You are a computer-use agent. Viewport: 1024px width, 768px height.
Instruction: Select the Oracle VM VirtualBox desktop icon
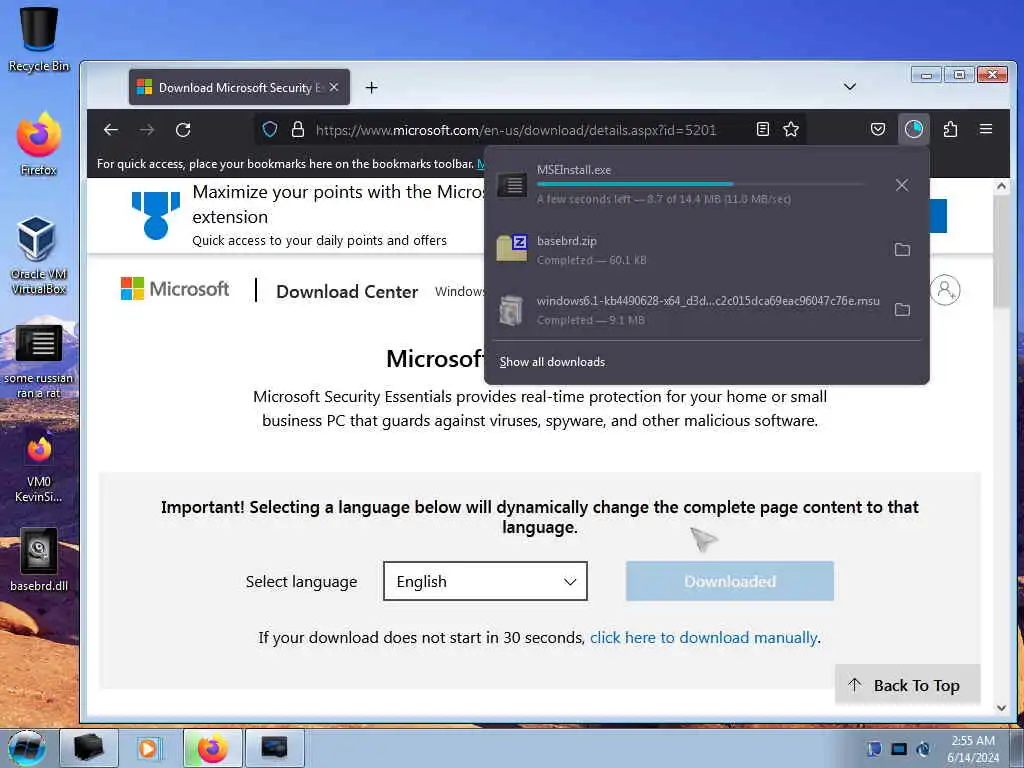pos(38,255)
